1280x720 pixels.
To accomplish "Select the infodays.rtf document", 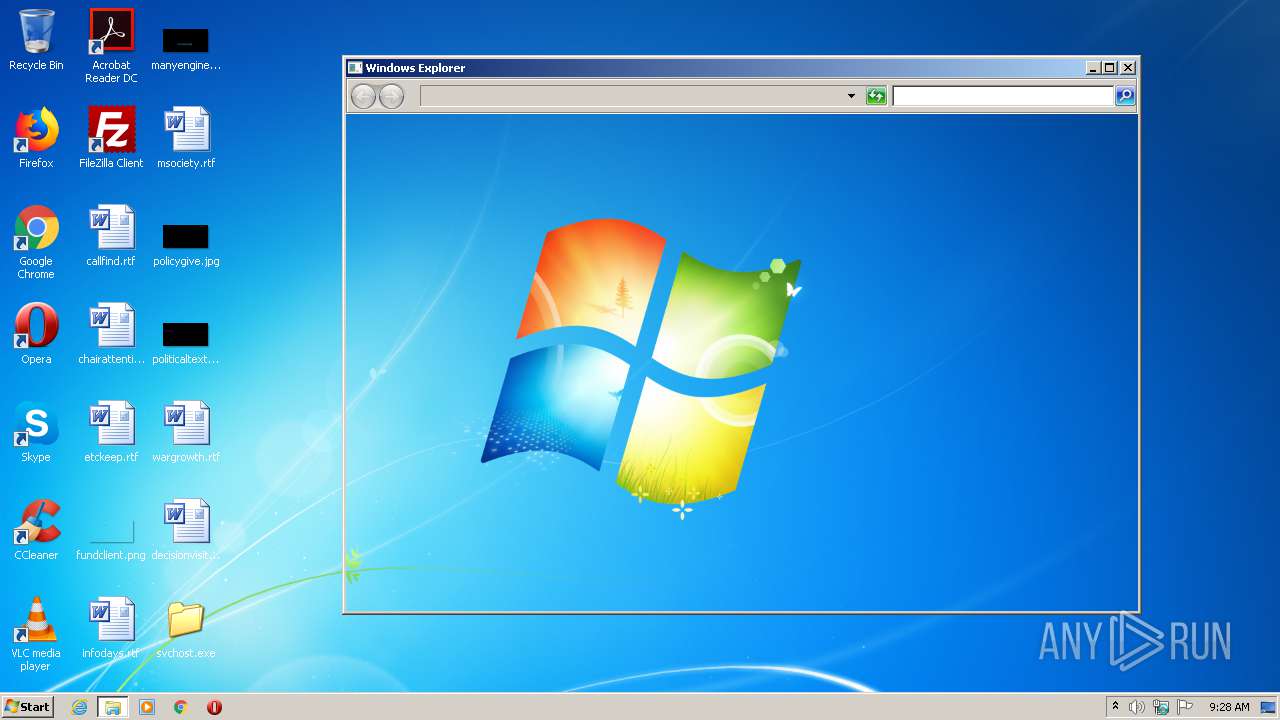I will pos(111,628).
